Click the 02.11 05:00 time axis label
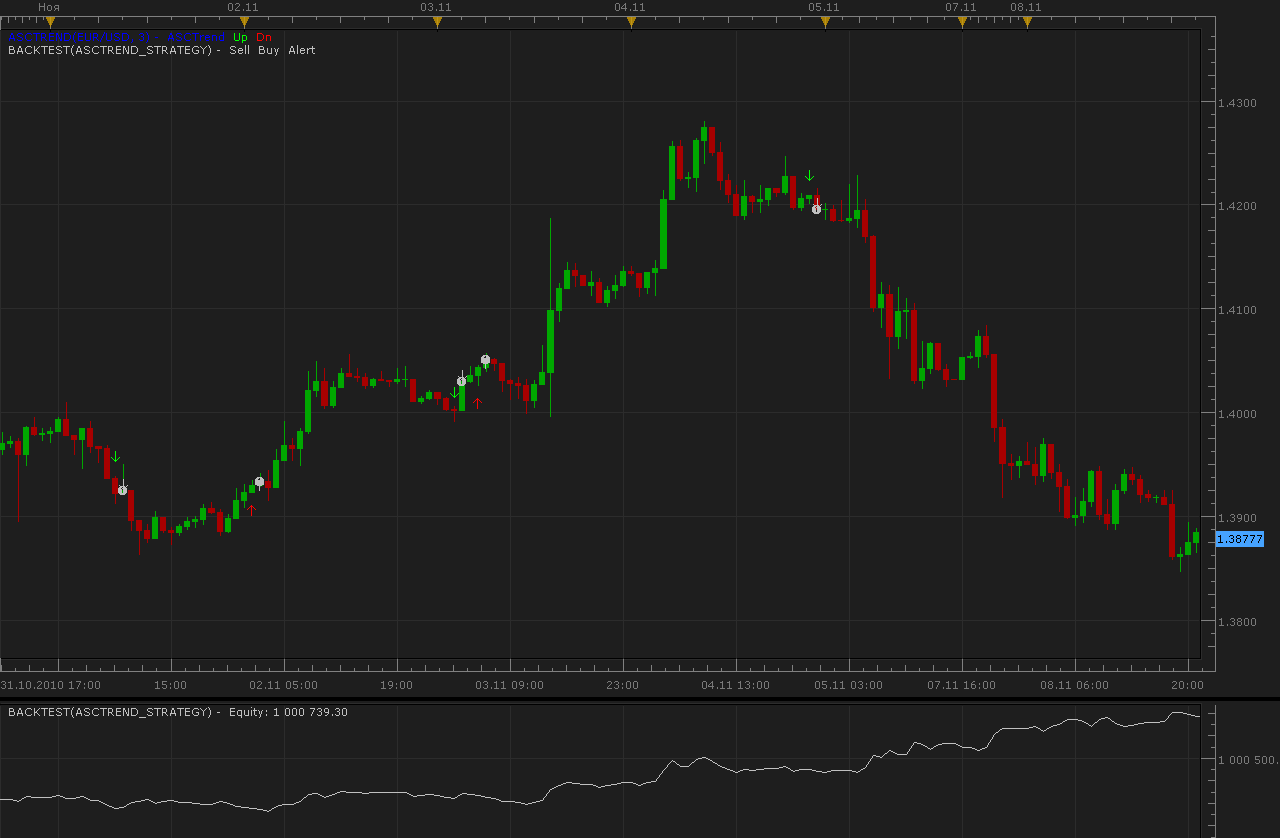This screenshot has width=1280, height=838. click(284, 685)
